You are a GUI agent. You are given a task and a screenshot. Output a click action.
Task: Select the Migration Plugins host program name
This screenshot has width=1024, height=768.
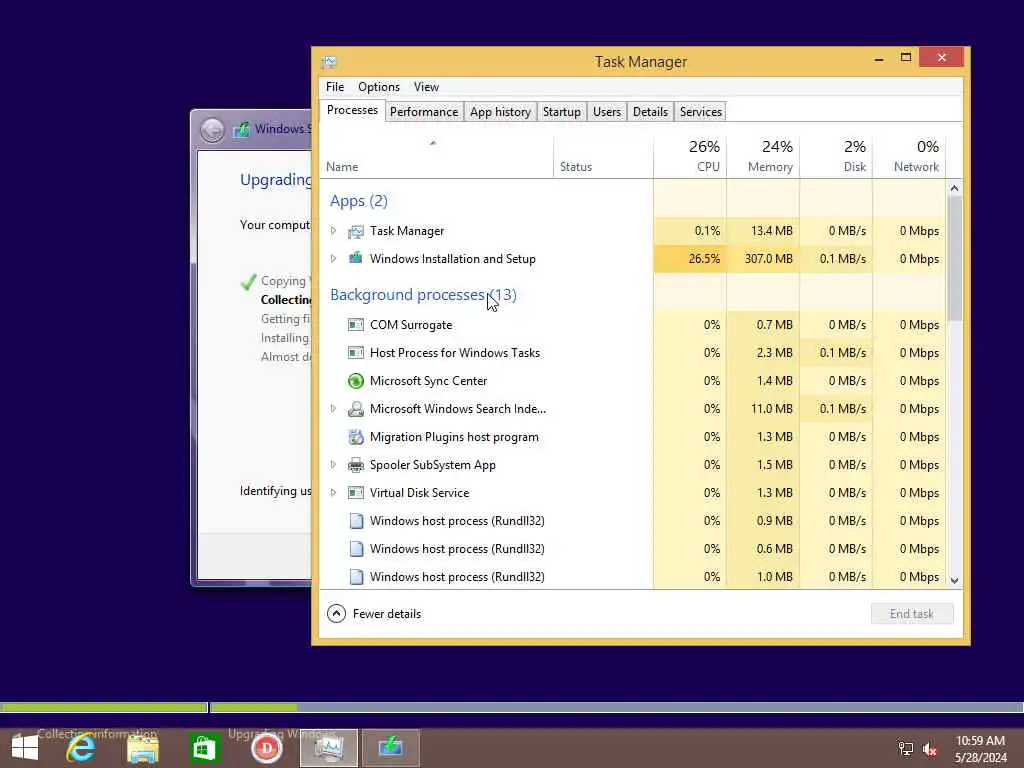[454, 437]
